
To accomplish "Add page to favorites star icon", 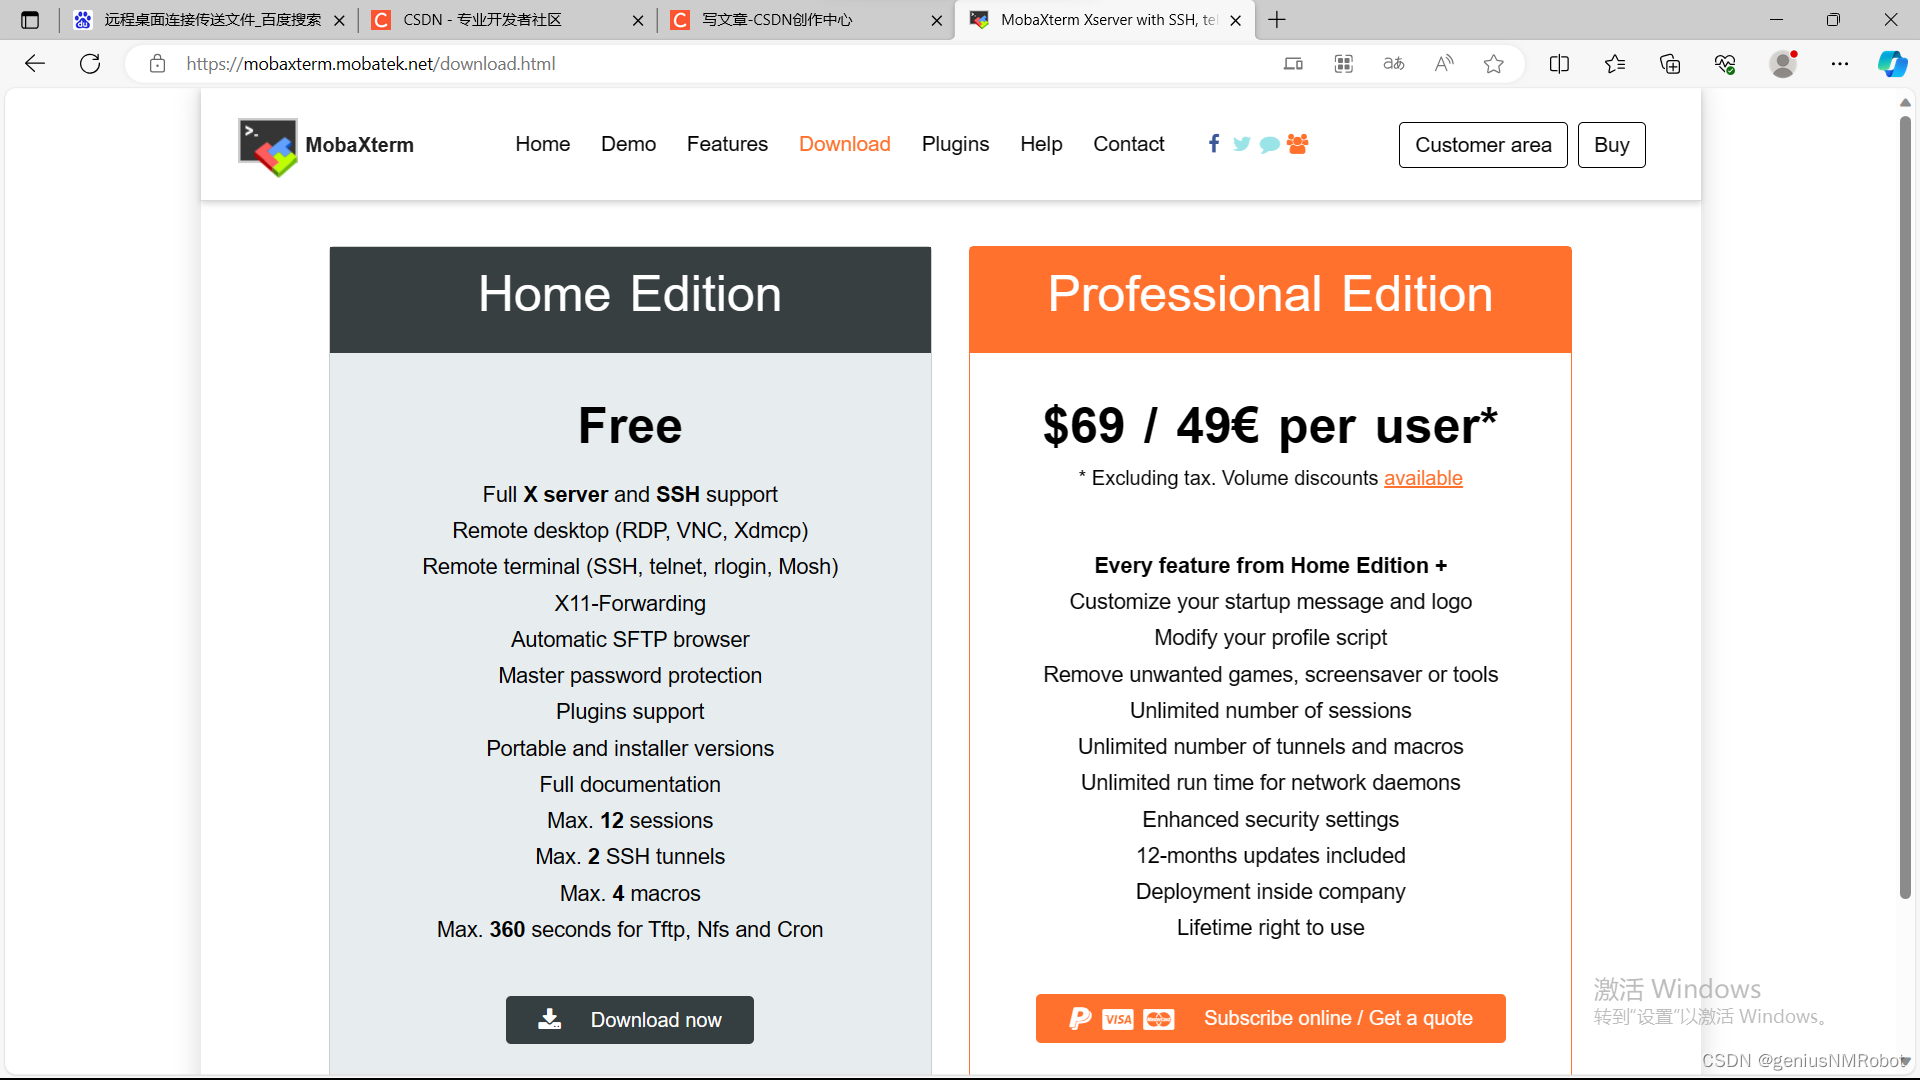I will coord(1493,64).
